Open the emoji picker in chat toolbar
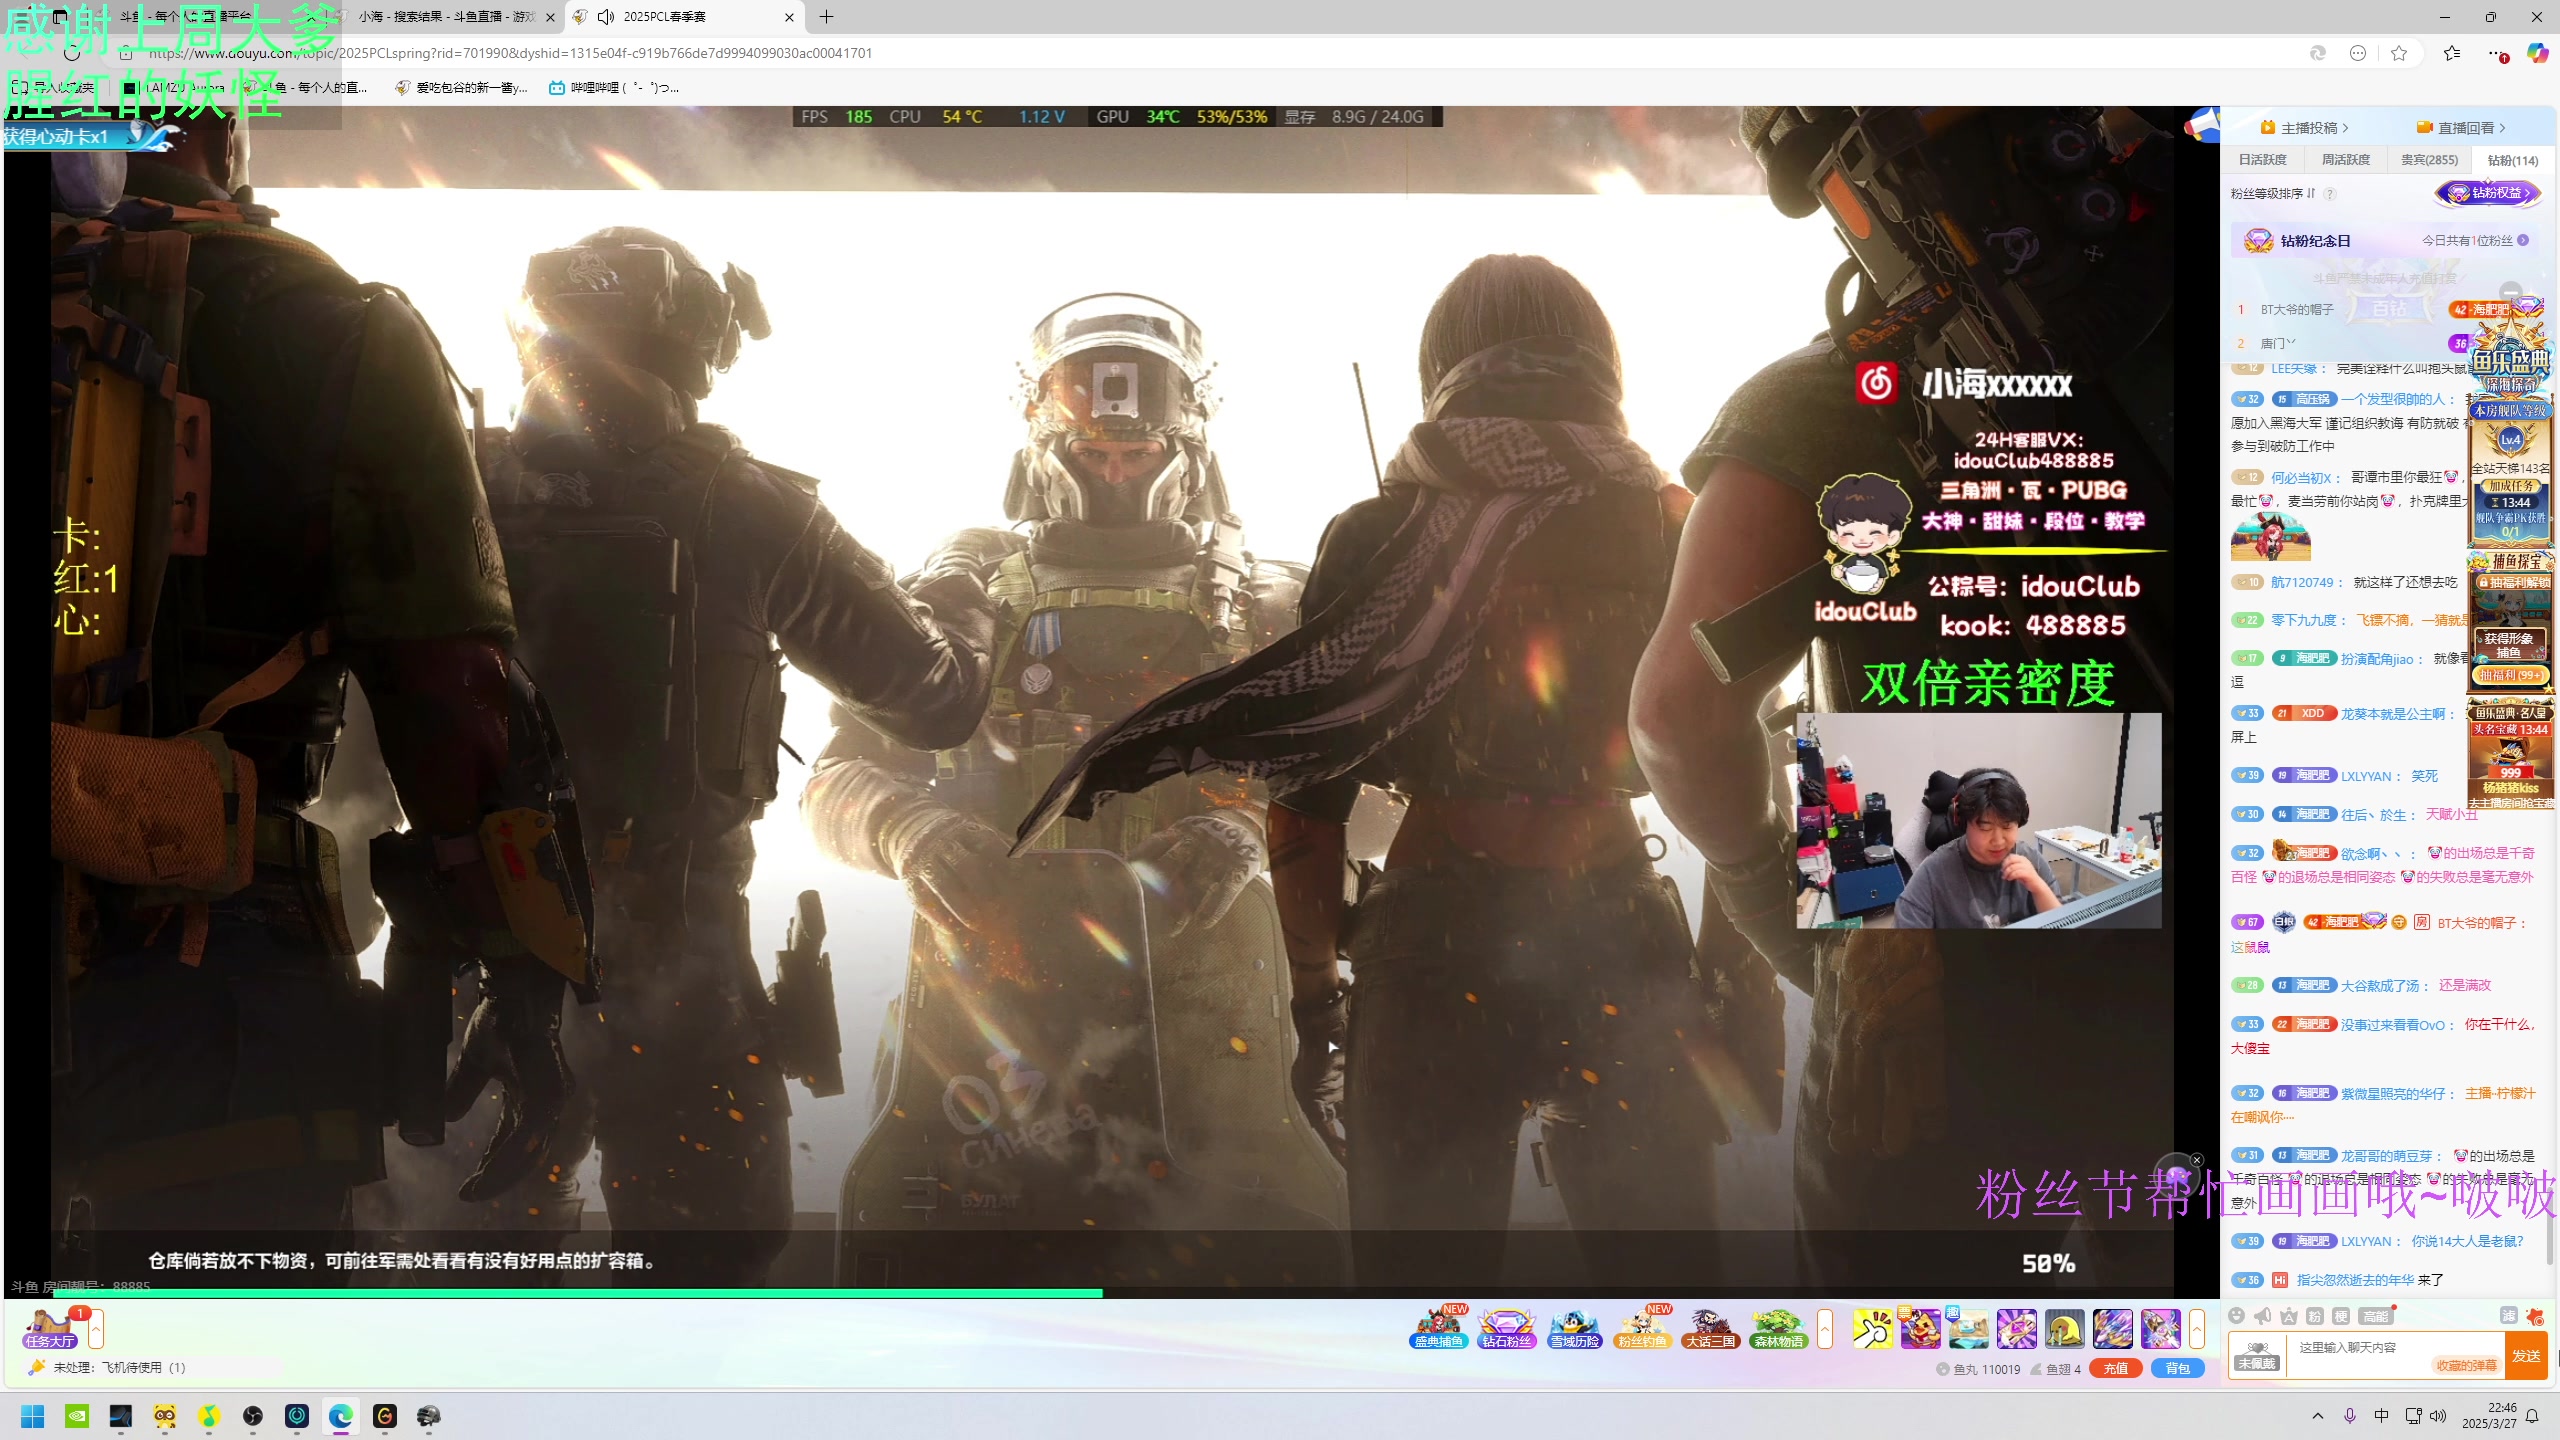 coord(2238,1316)
